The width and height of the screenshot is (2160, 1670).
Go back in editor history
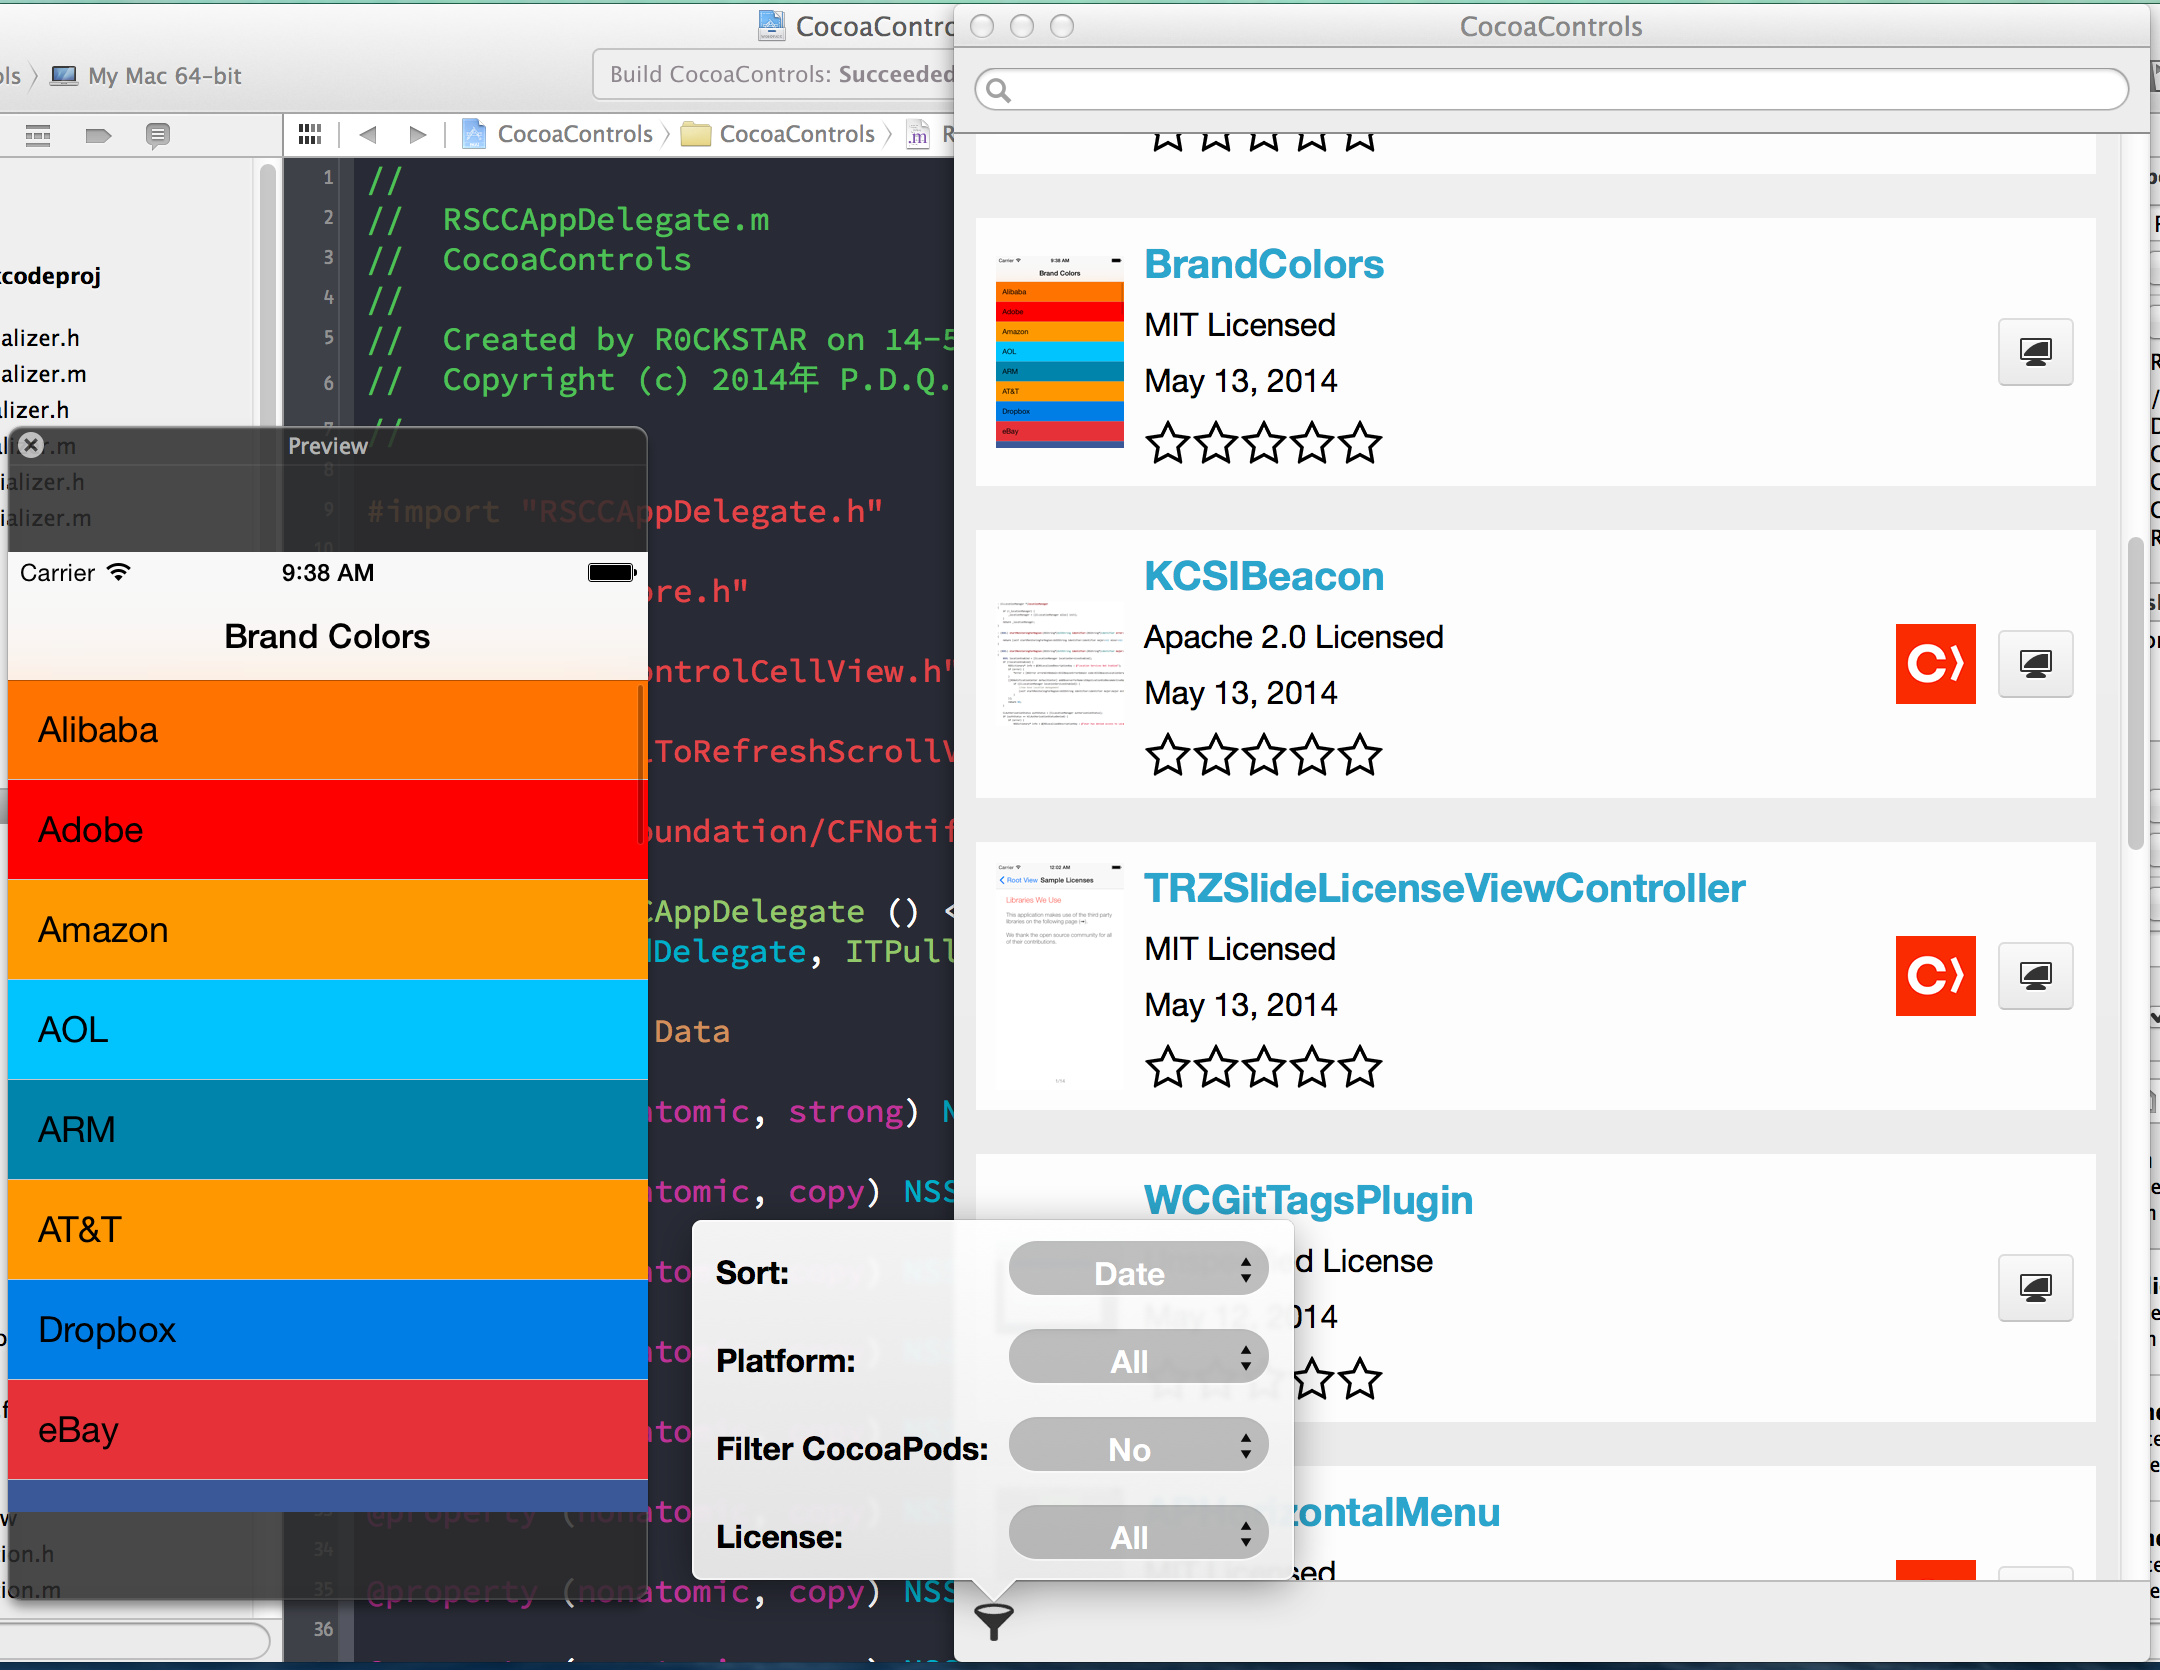point(367,134)
